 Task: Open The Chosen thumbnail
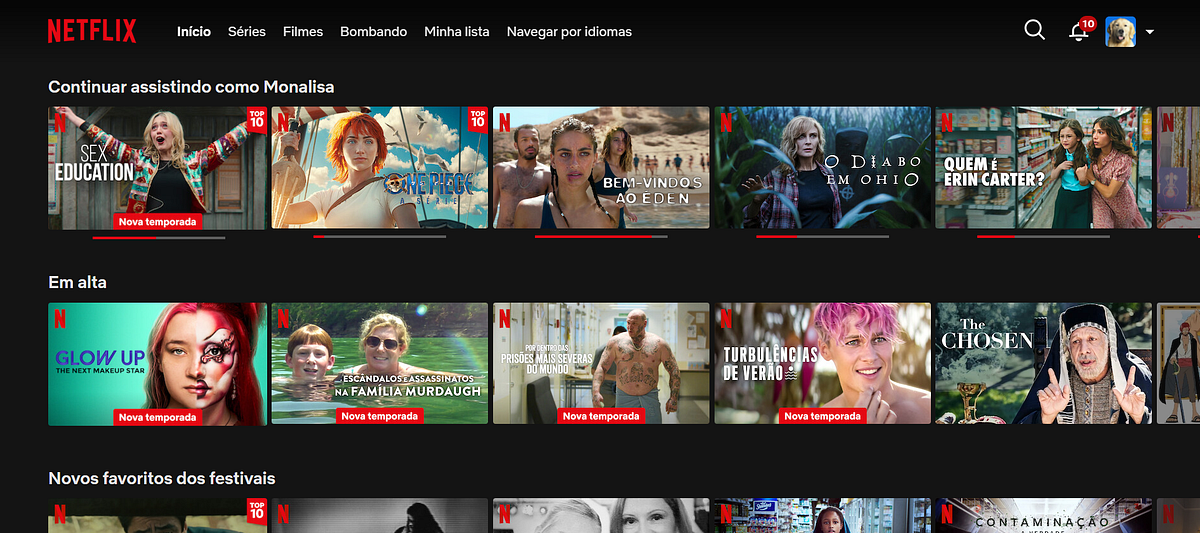click(x=1043, y=364)
